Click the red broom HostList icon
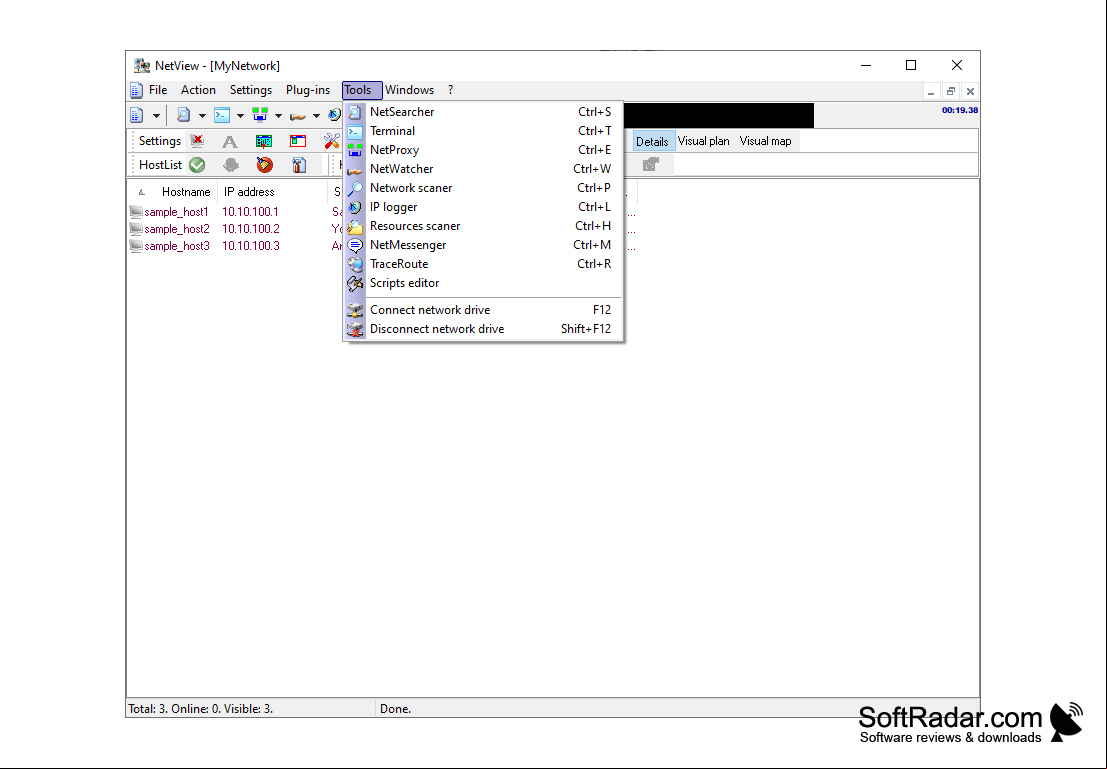Viewport: 1107px width, 769px height. coord(265,165)
